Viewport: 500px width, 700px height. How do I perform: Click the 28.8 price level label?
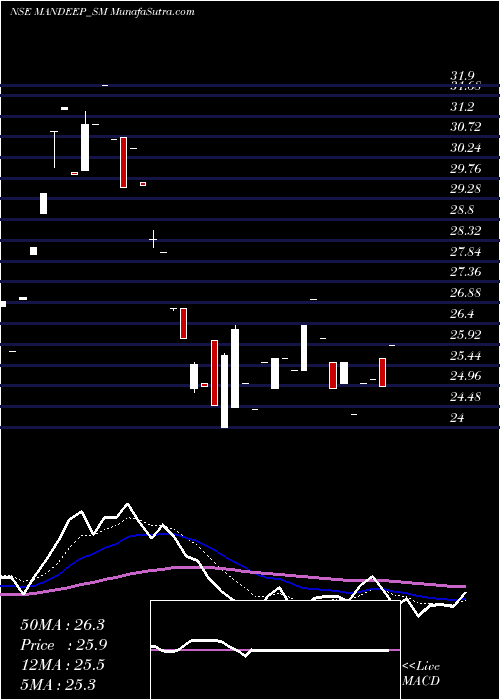pyautogui.click(x=462, y=210)
